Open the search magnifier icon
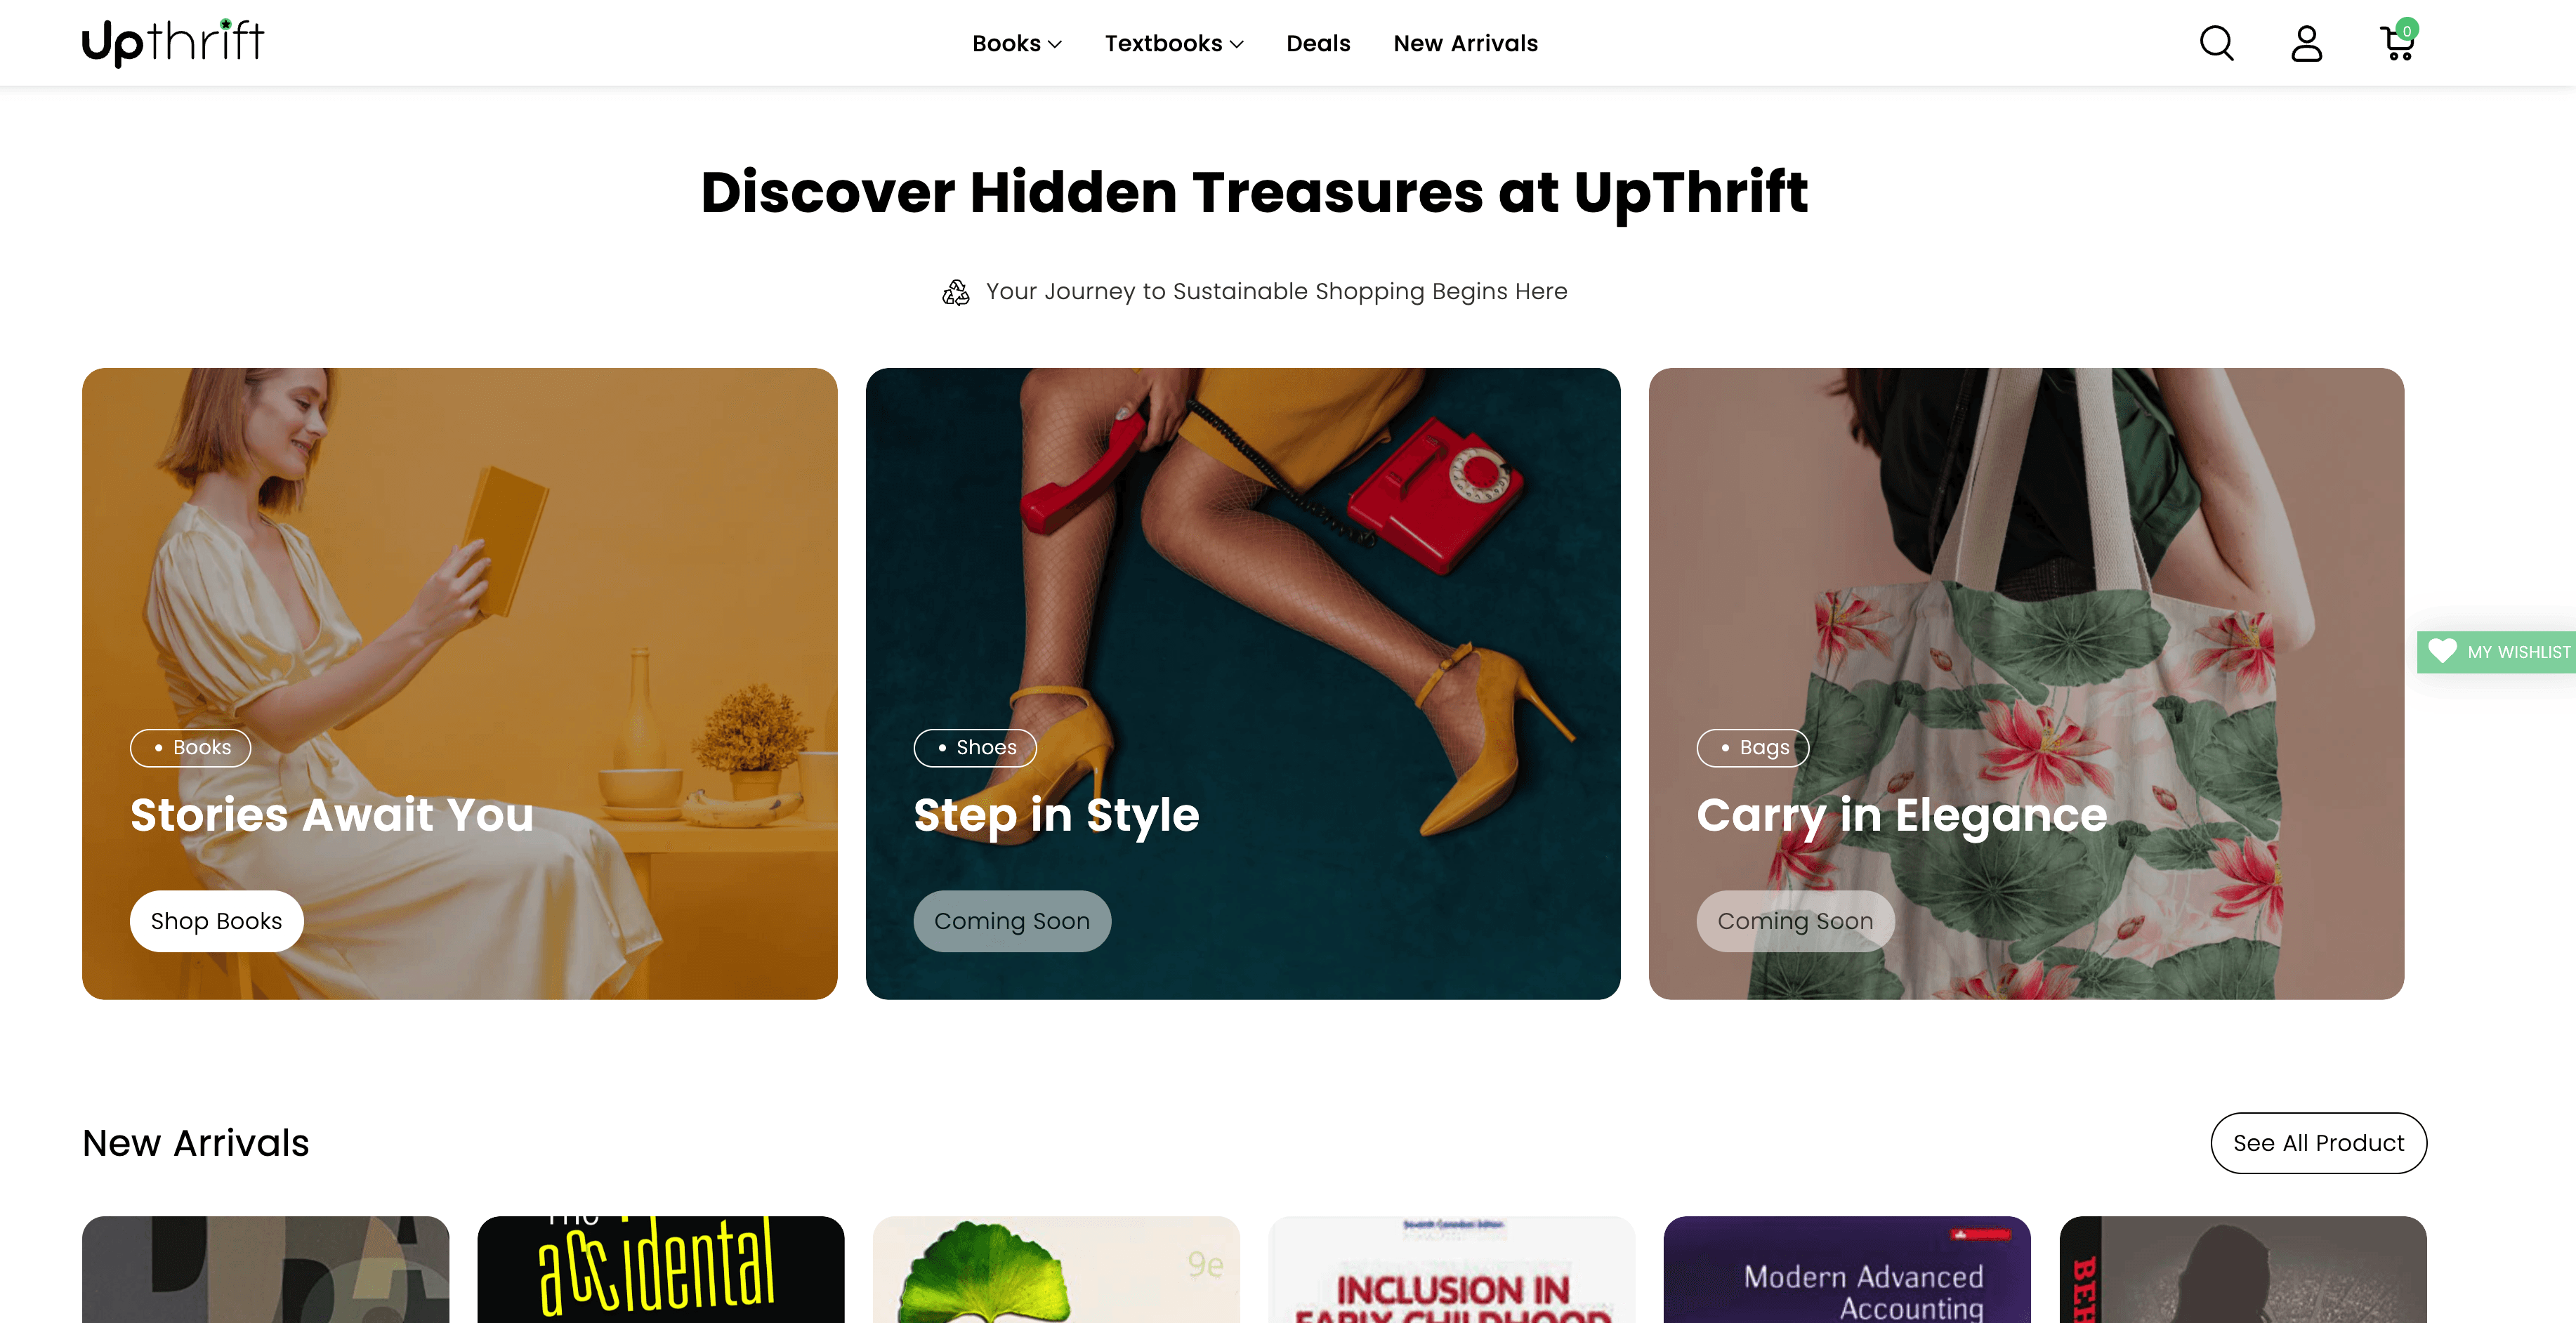The image size is (2576, 1323). [2216, 43]
